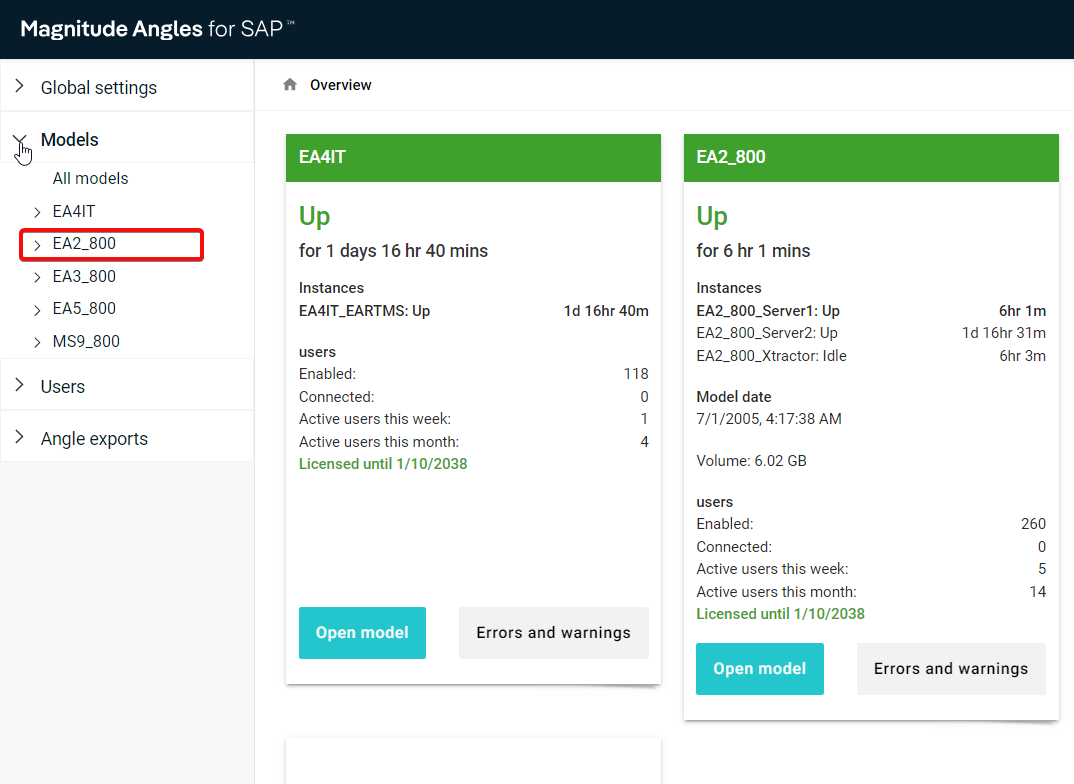Open model for EA2_800
The width and height of the screenshot is (1074, 784).
pyautogui.click(x=759, y=669)
